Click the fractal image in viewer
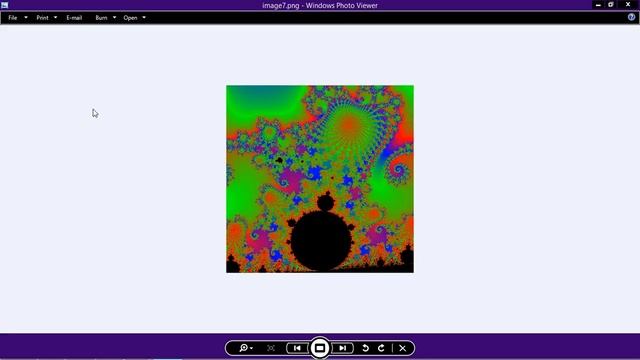Image resolution: width=640 pixels, height=360 pixels. pos(320,179)
